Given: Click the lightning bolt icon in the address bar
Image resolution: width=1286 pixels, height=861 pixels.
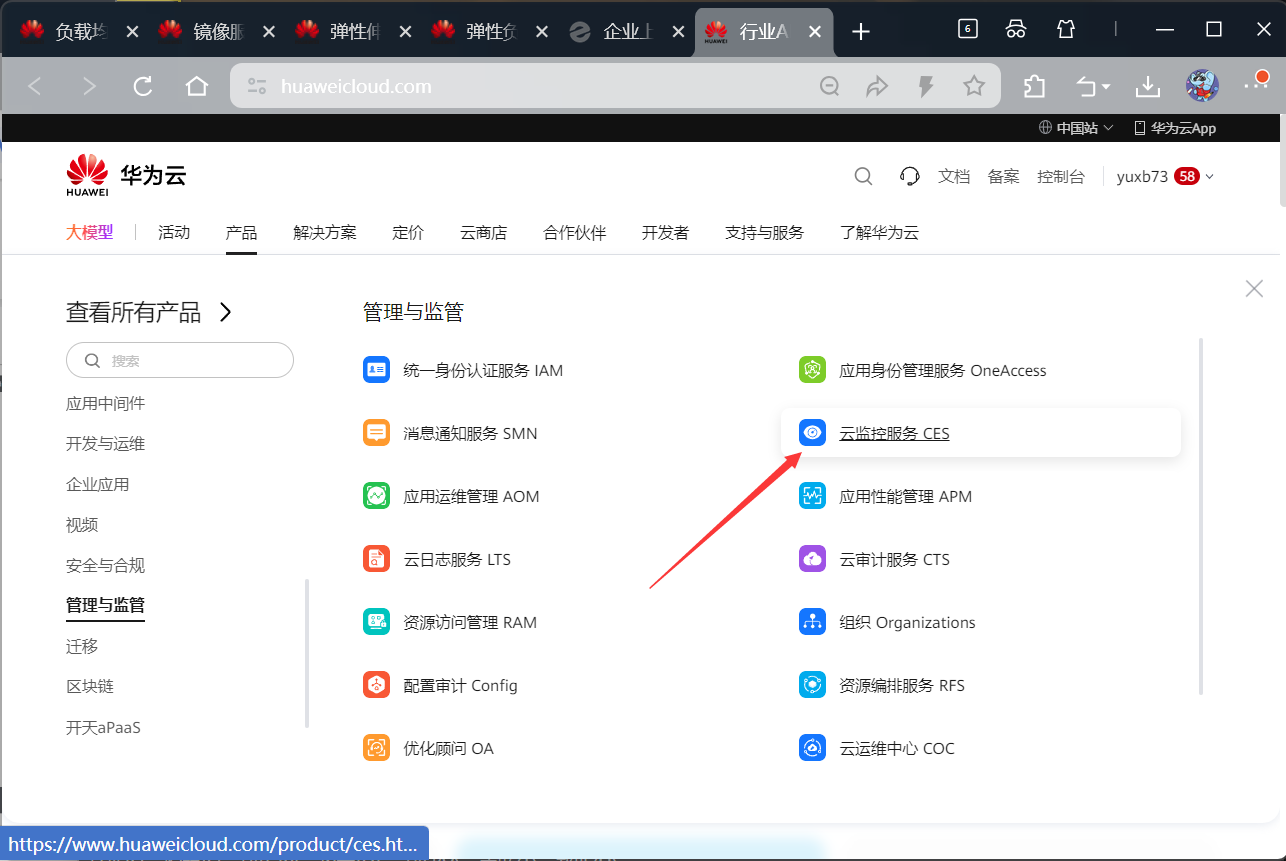Looking at the screenshot, I should (926, 86).
